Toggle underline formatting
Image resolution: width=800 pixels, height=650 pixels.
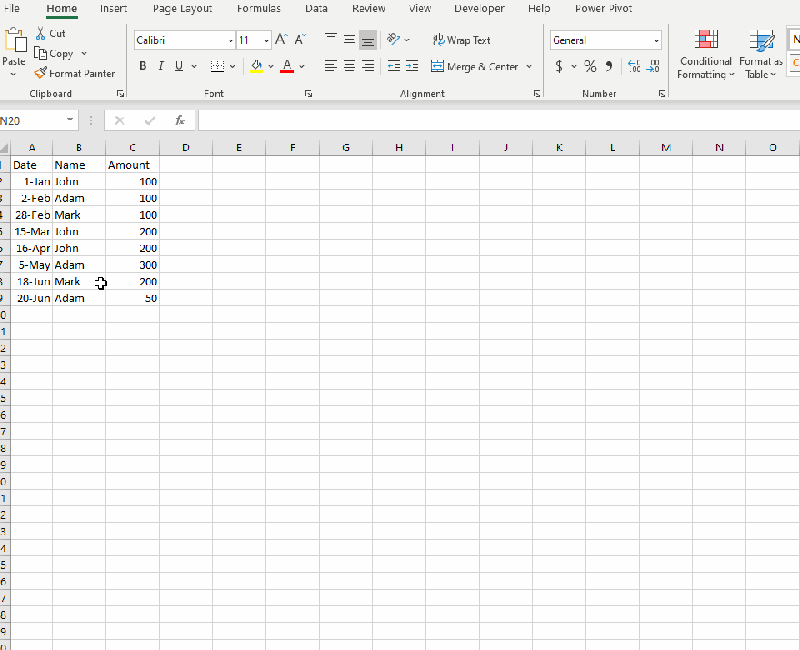click(x=177, y=64)
